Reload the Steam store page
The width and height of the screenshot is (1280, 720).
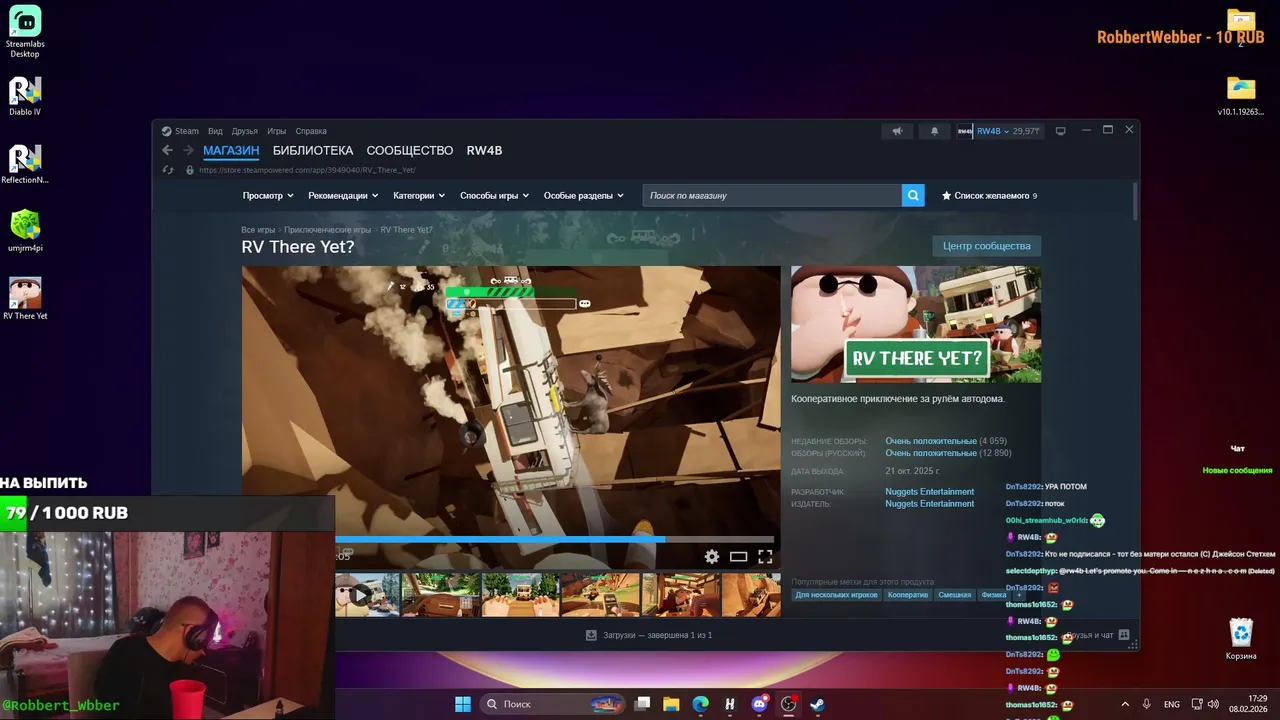point(169,170)
